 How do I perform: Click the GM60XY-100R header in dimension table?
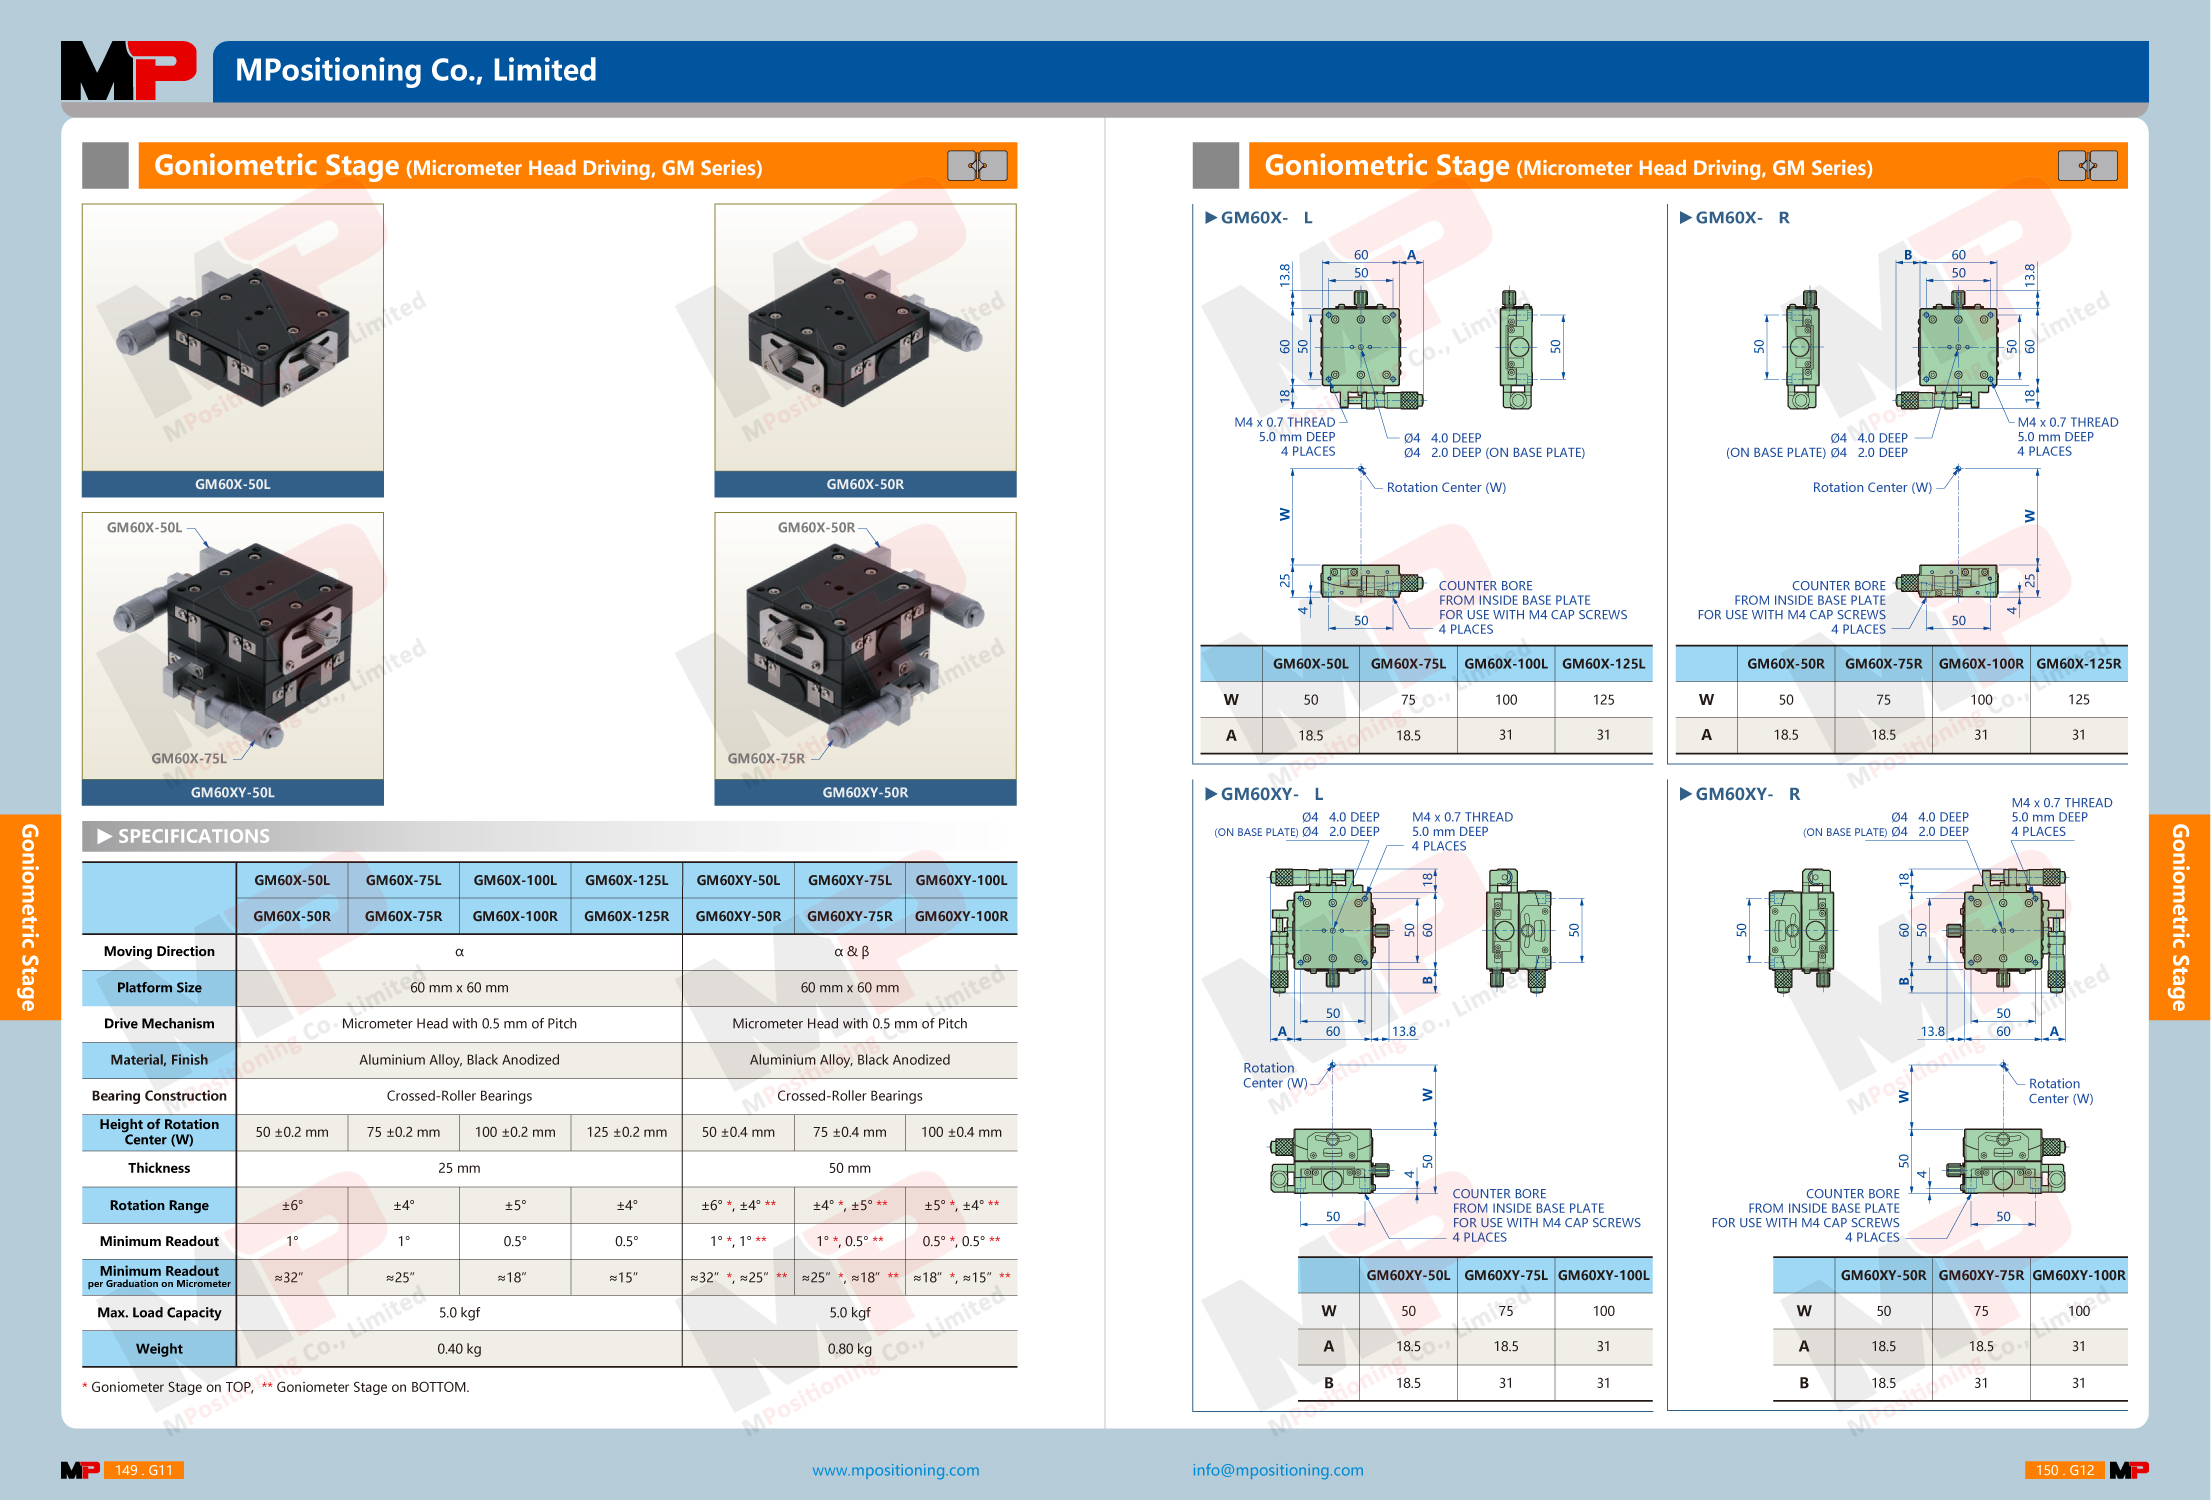[x=2079, y=1274]
